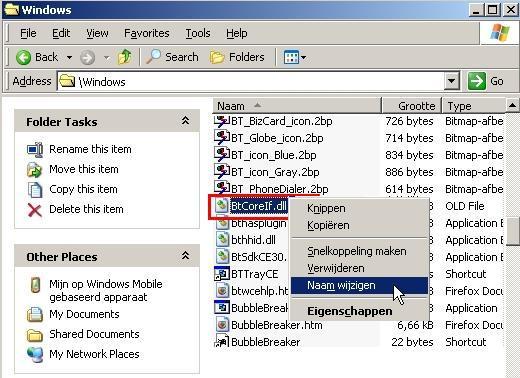Open the Edit menu
Viewport: 520px width, 378px height.
coord(61,33)
